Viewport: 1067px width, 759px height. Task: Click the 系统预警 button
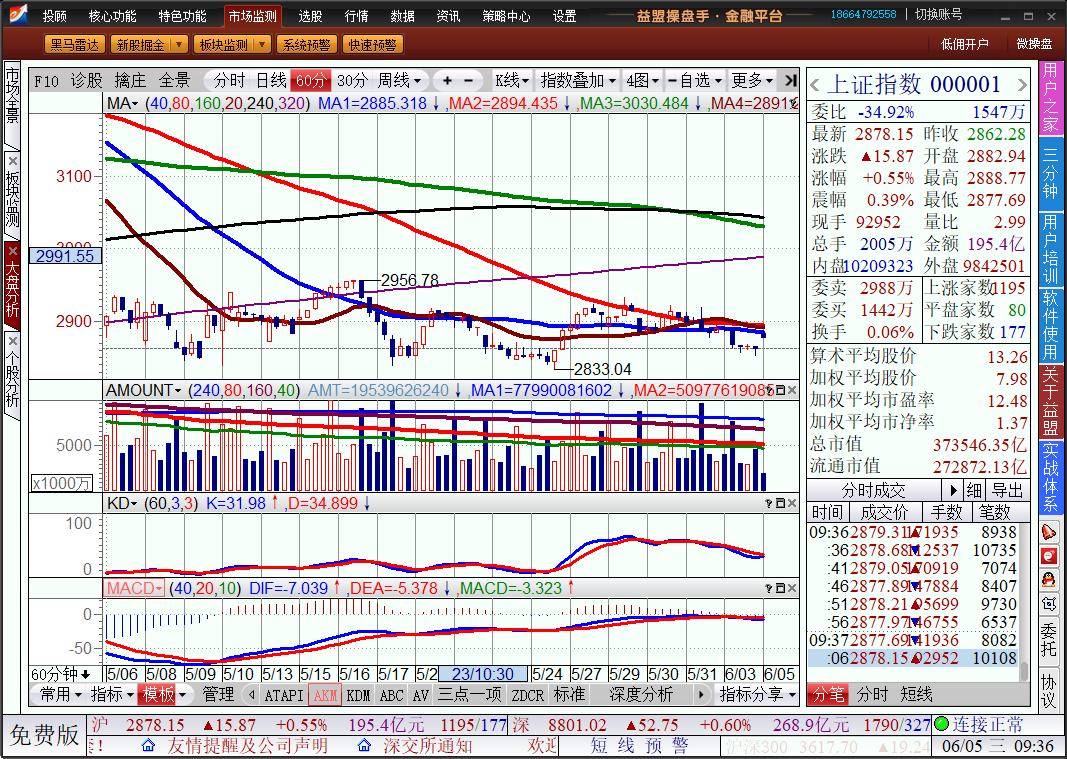tap(306, 45)
